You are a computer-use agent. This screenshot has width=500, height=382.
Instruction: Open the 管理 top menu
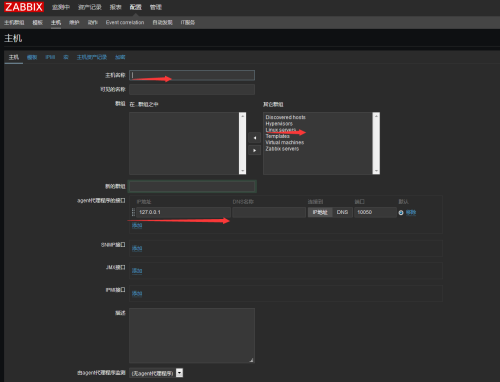point(156,7)
